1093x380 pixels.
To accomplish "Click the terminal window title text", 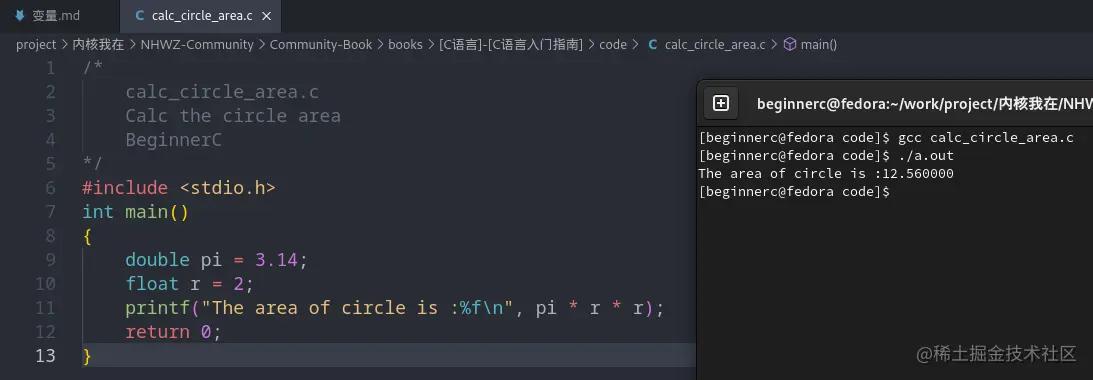I will point(924,104).
